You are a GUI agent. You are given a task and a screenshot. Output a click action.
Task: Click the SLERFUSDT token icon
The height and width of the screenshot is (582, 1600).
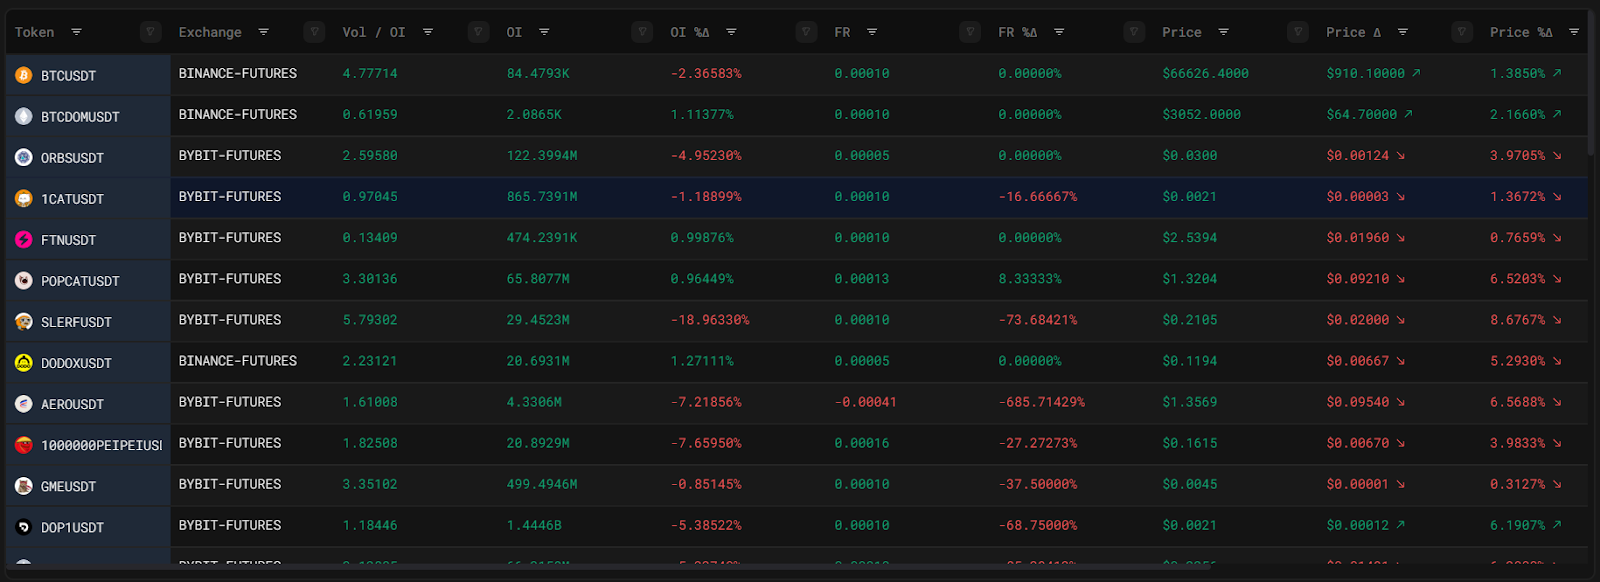(24, 321)
